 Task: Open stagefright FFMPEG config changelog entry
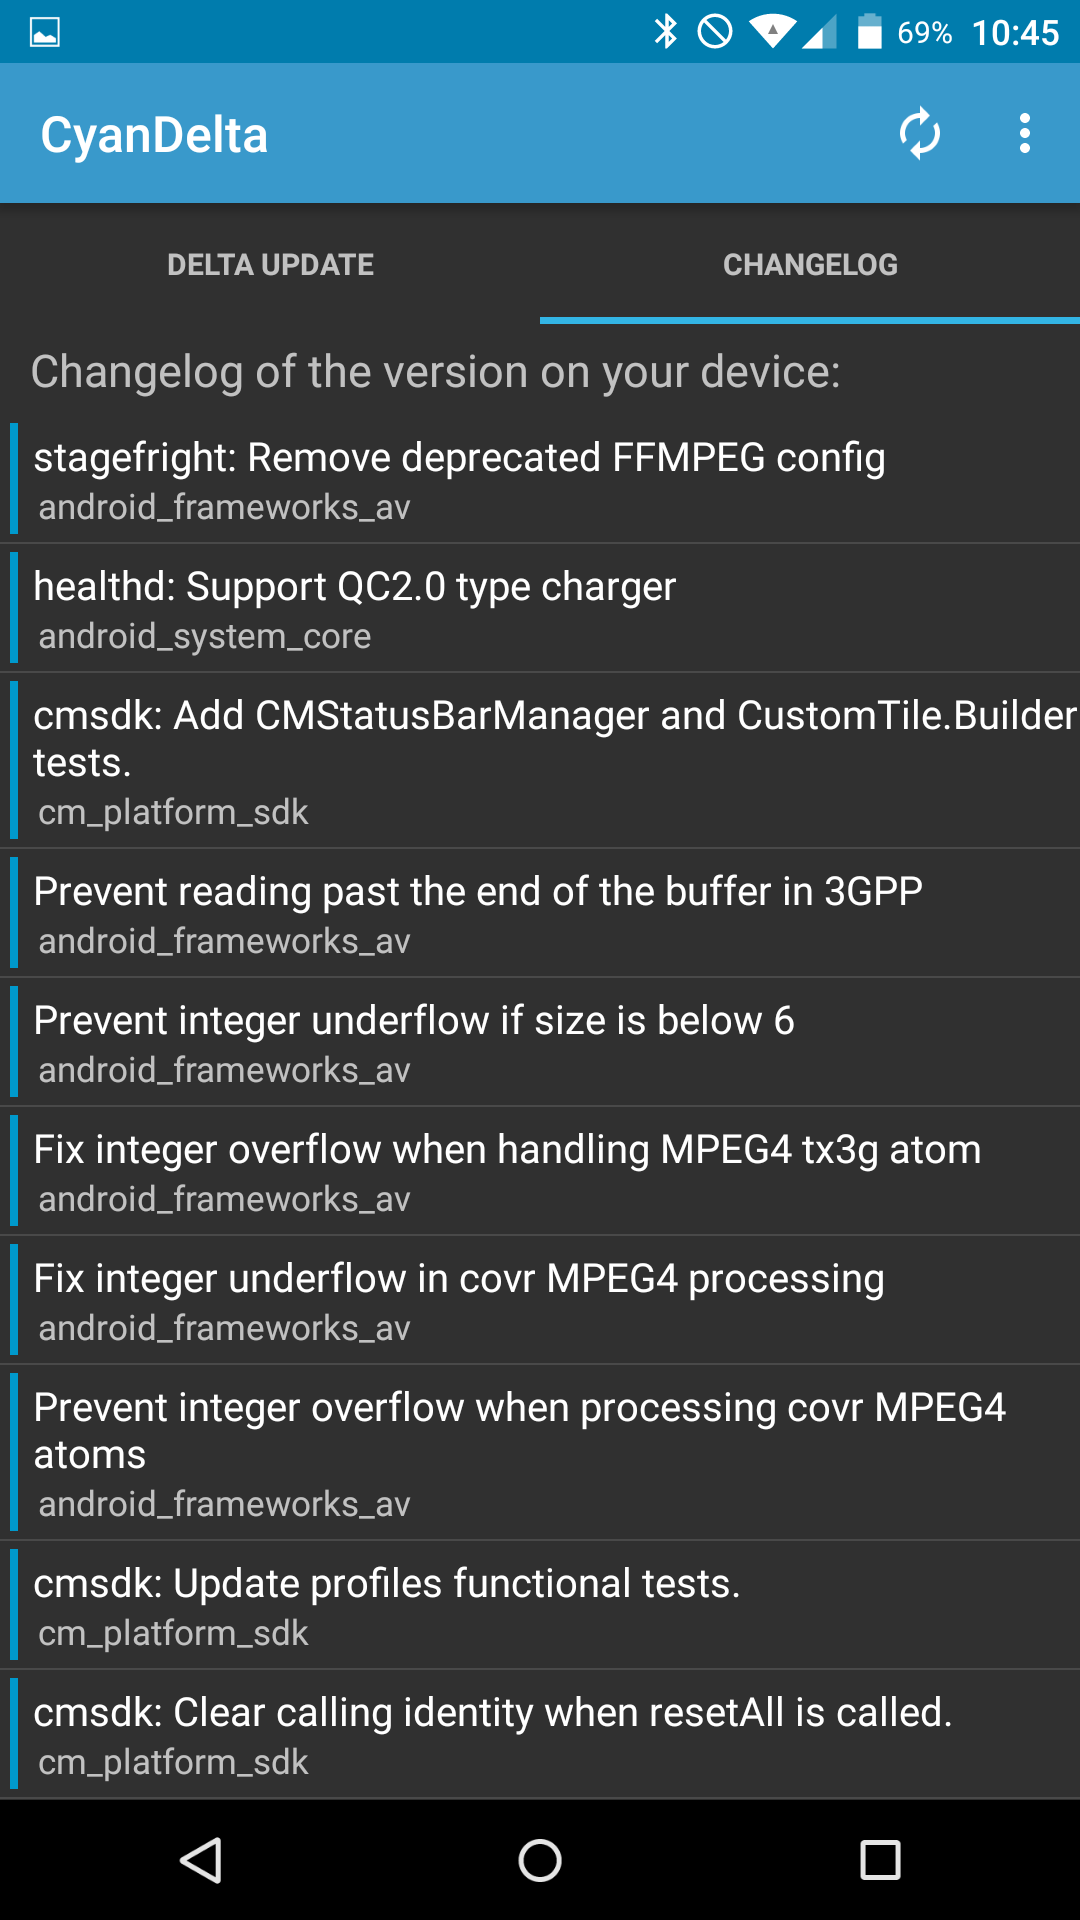[x=540, y=480]
